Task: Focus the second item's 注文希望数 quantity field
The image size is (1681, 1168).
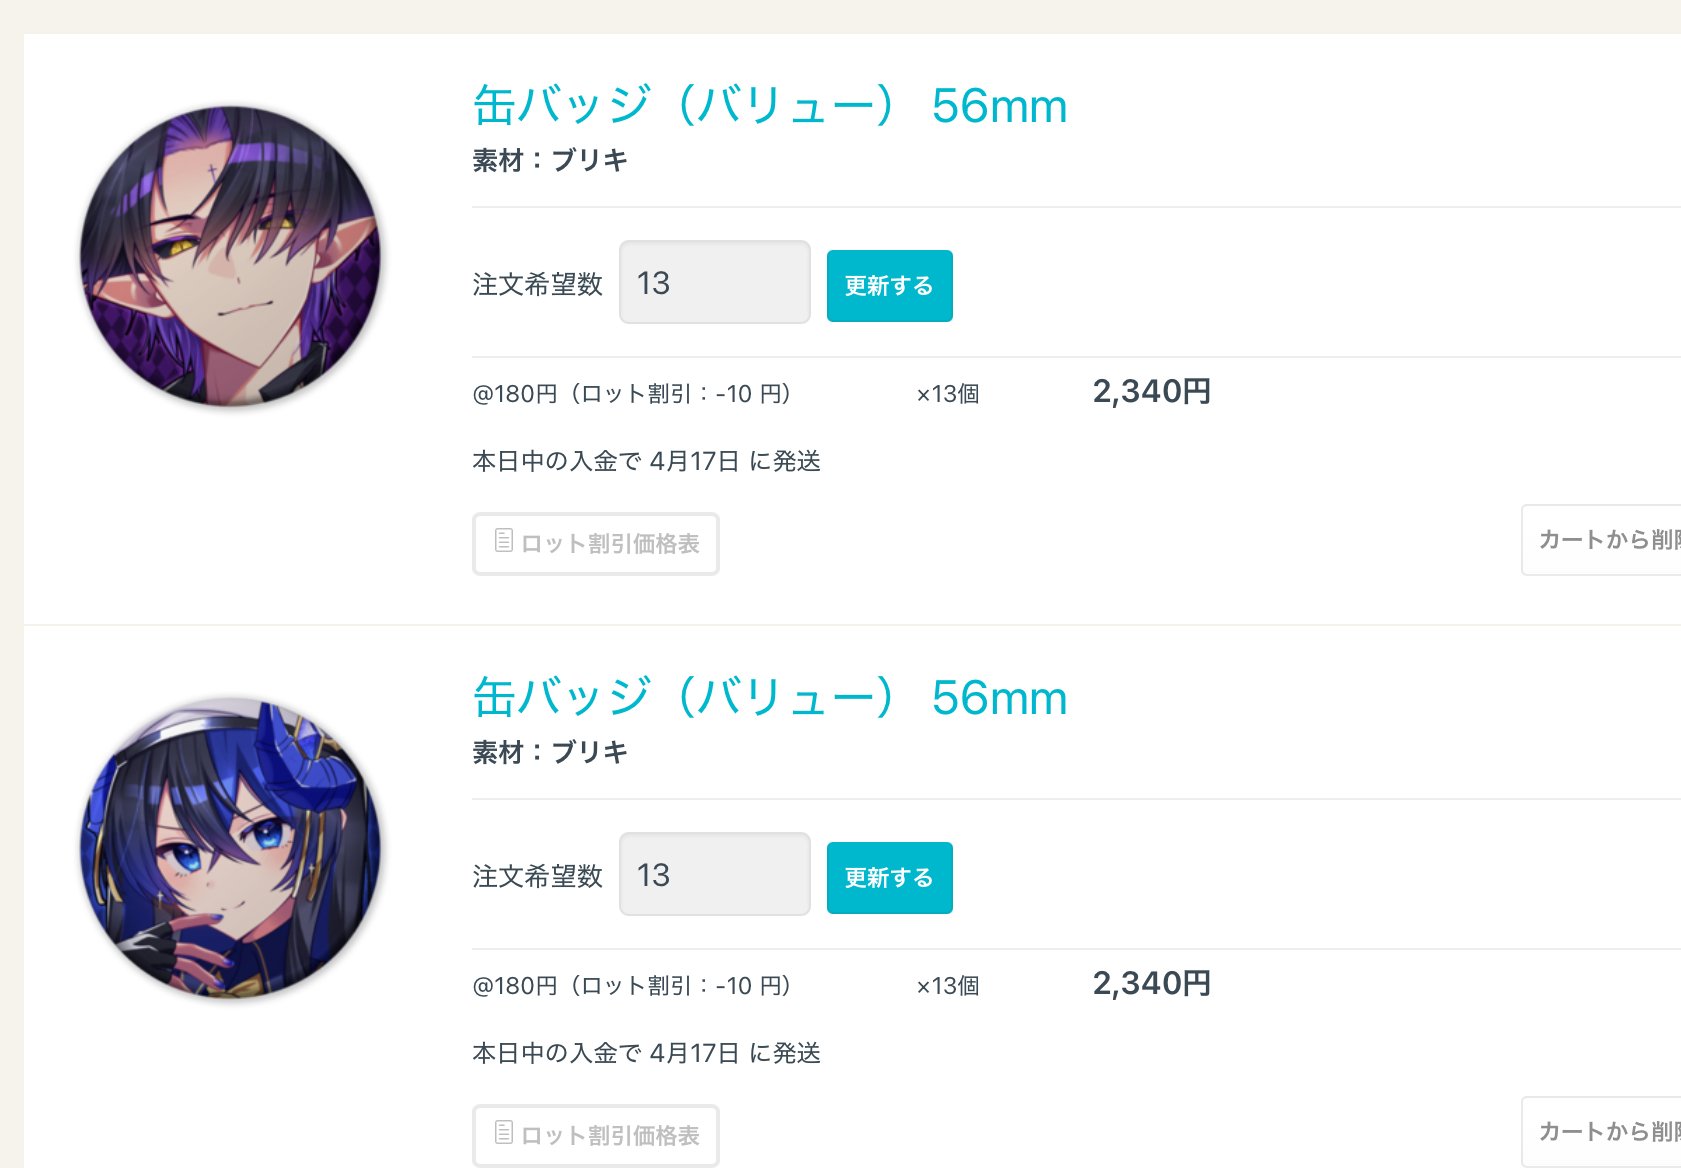Action: [715, 874]
